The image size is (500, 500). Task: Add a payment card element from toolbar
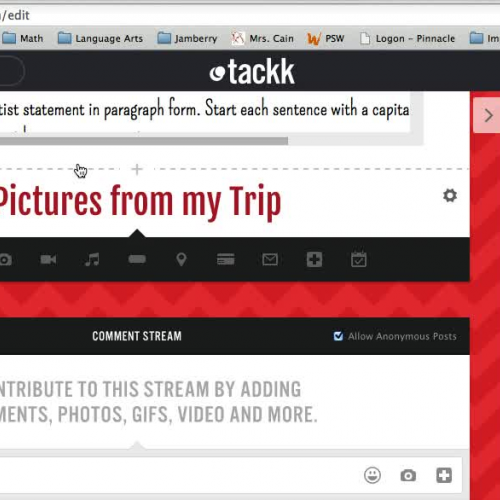226,259
